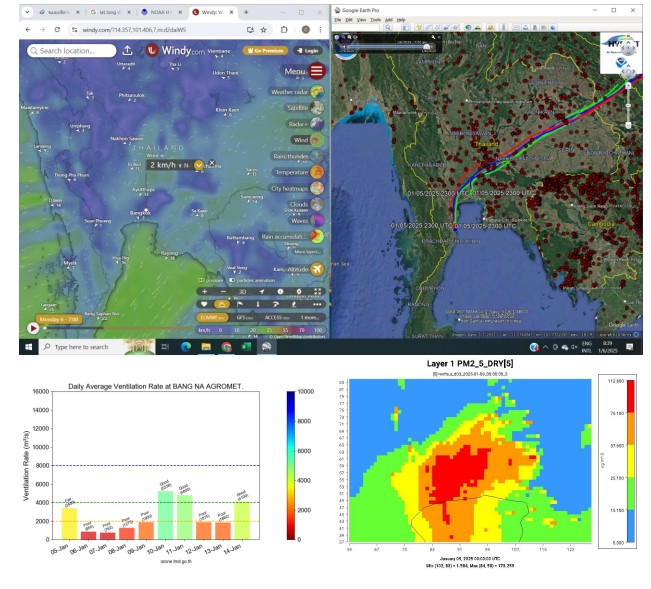Open Windy's red hamburger Menu
The image size is (651, 589).
coord(317,71)
